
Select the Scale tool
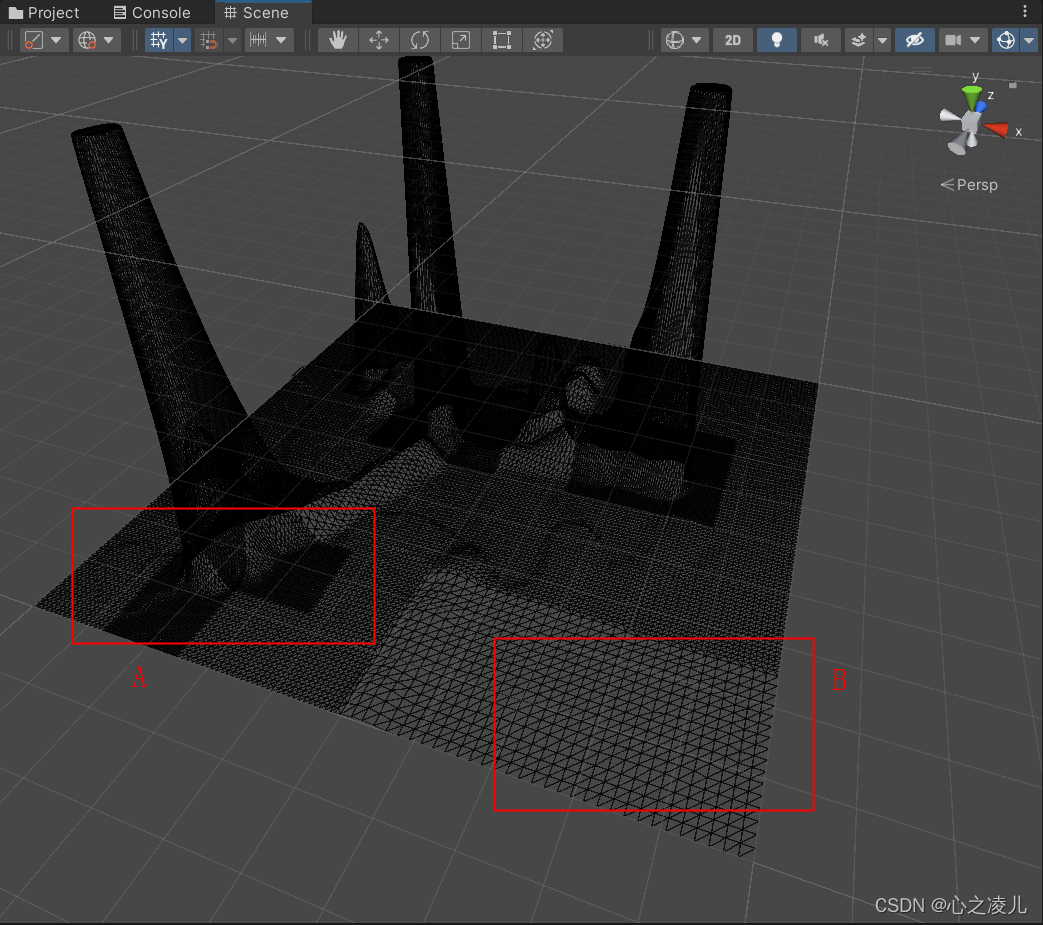(x=461, y=41)
